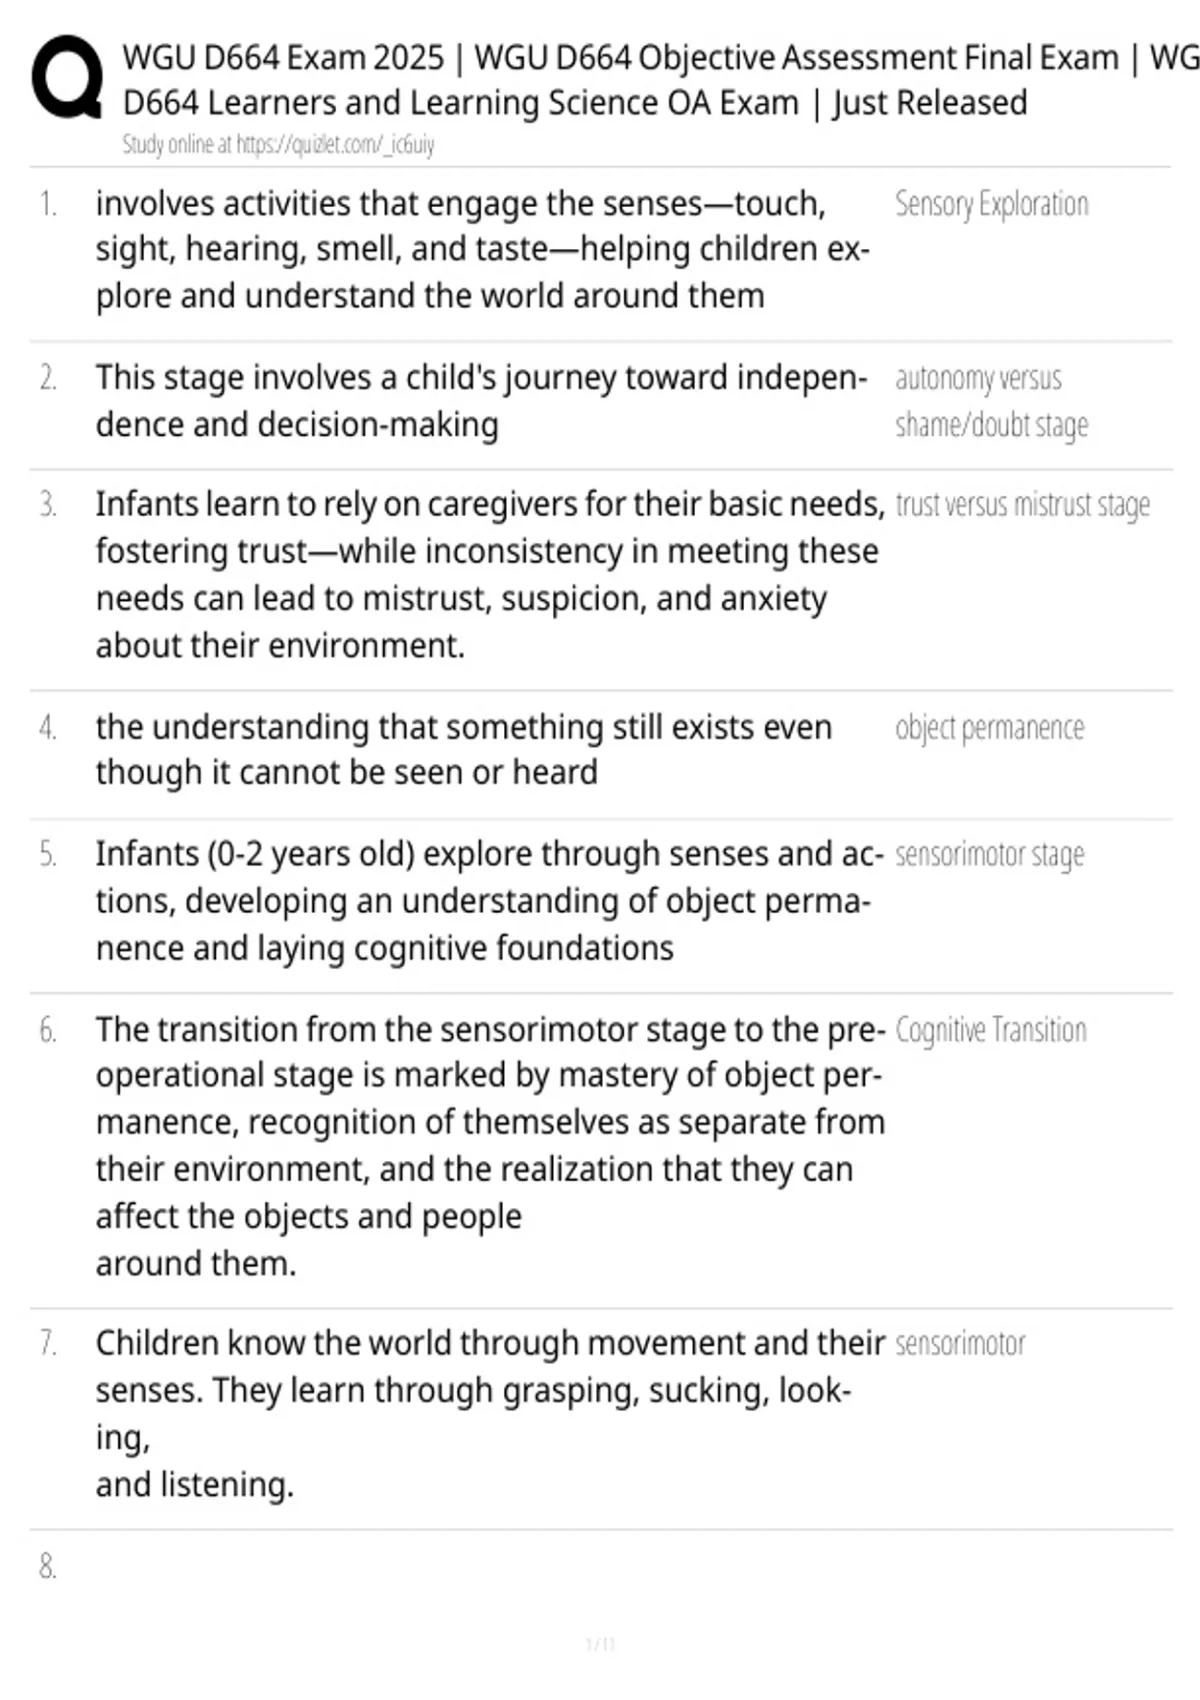Select the Sensory Exploration answer term
The width and height of the screenshot is (1200, 1700).
(992, 204)
